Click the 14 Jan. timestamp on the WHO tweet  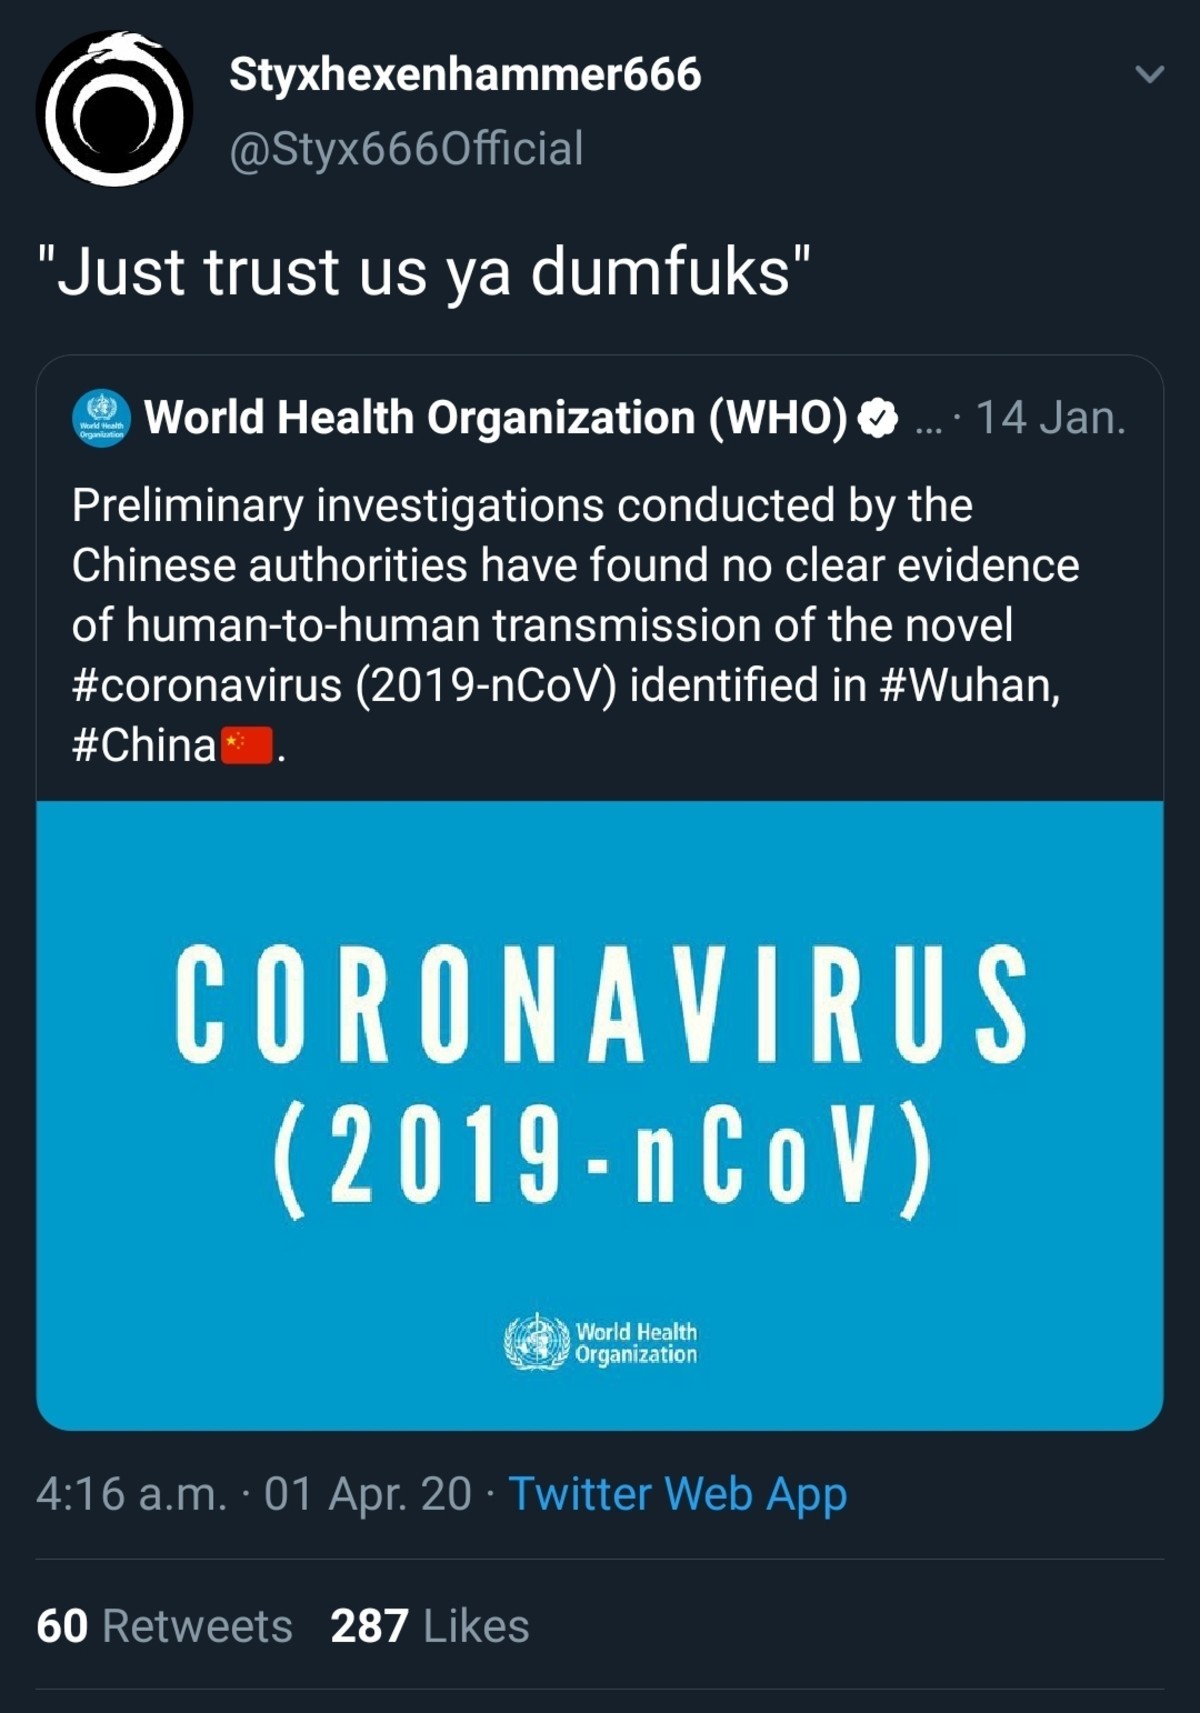(1048, 418)
